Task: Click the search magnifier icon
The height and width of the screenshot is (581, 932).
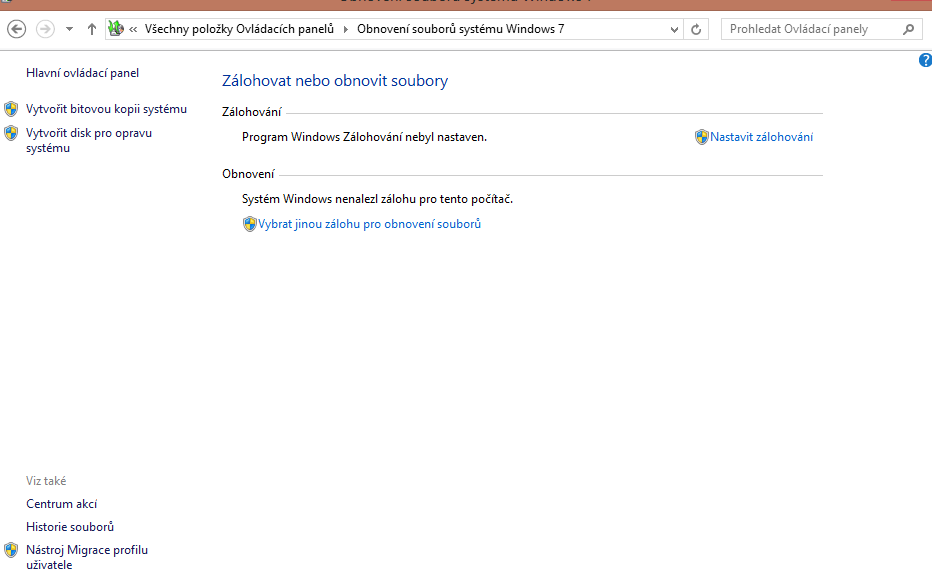Action: [908, 29]
